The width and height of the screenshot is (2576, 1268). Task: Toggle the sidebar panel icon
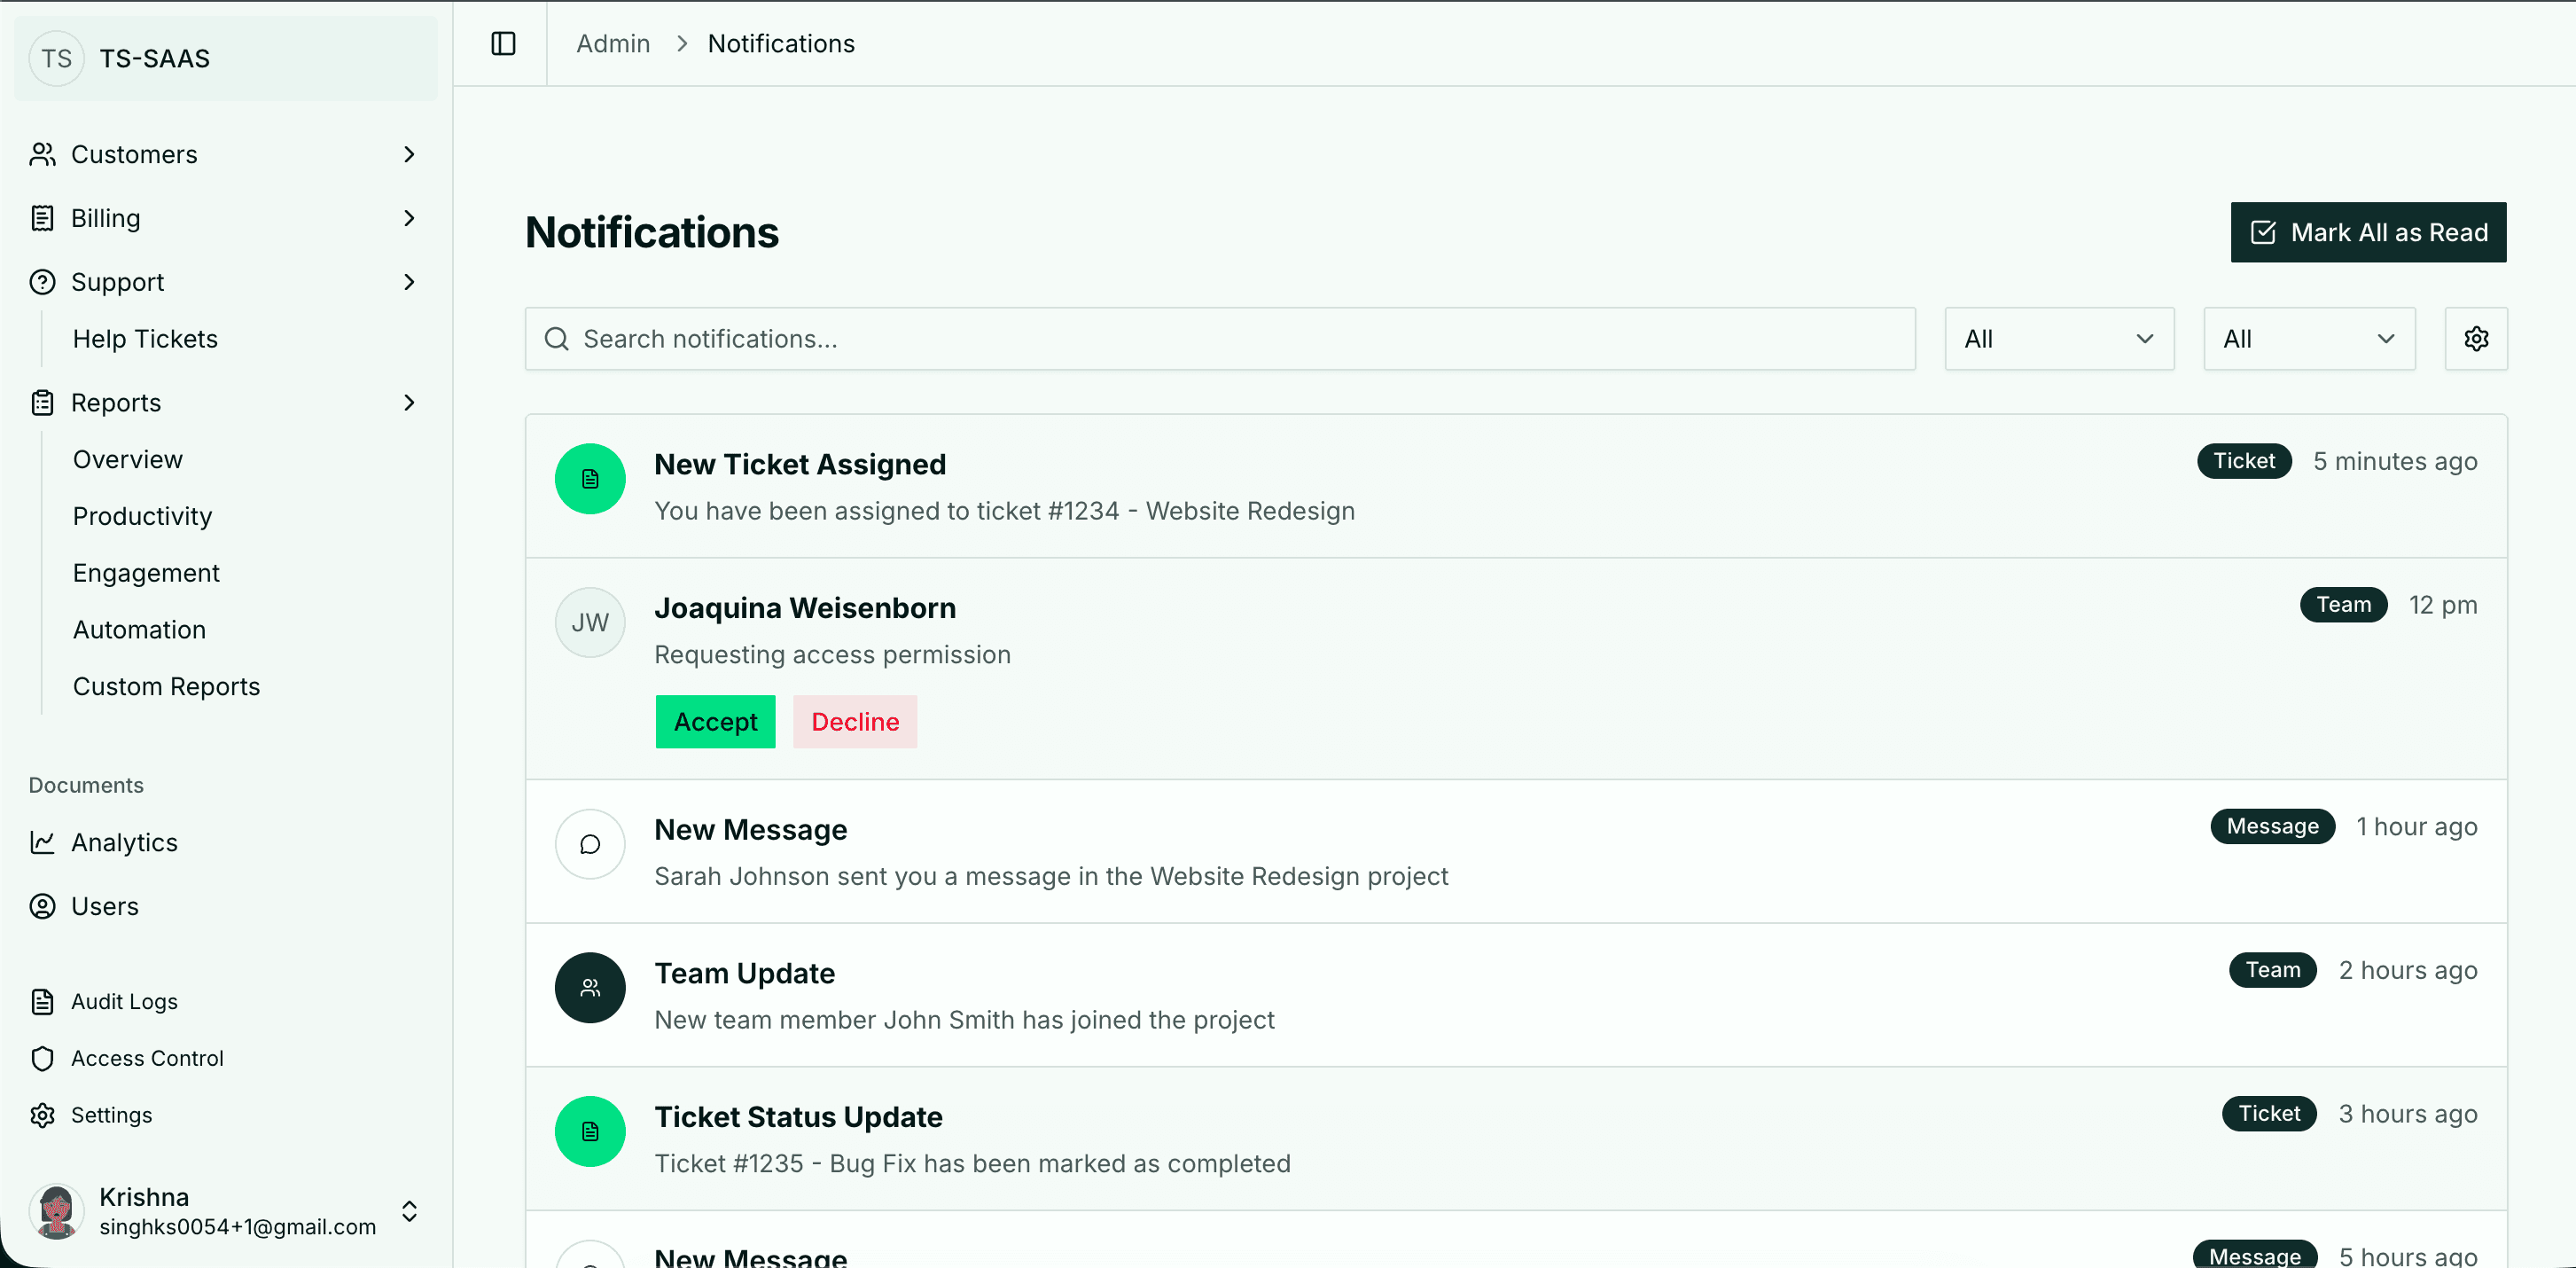(503, 44)
